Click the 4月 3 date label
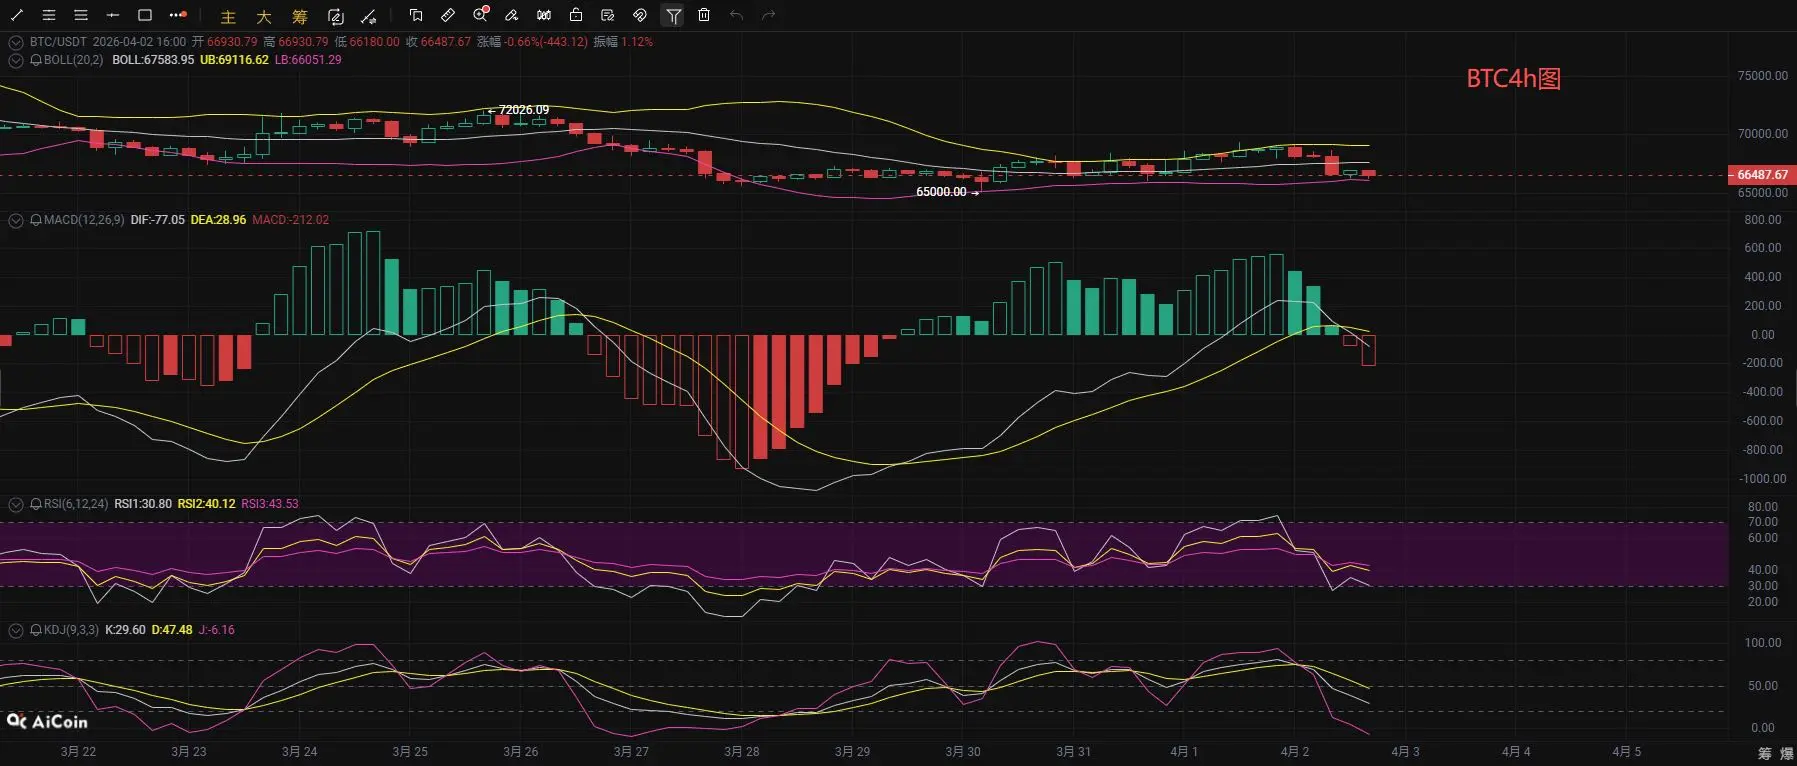The height and width of the screenshot is (766, 1797). (1405, 752)
